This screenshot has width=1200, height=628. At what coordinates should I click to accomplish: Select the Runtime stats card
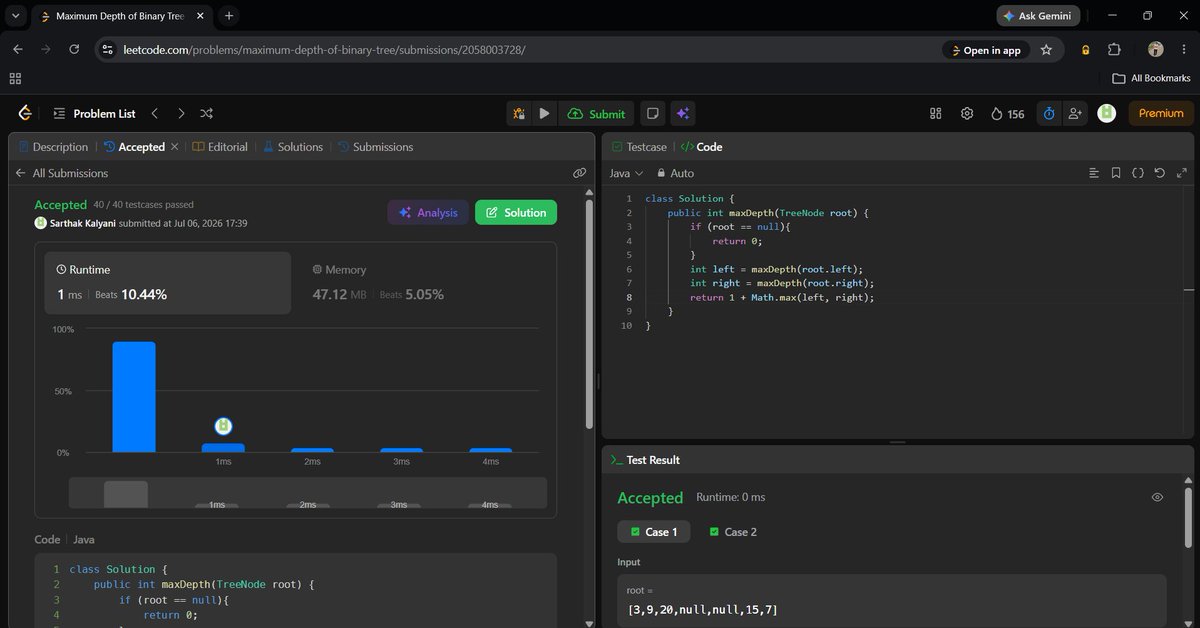click(x=168, y=283)
